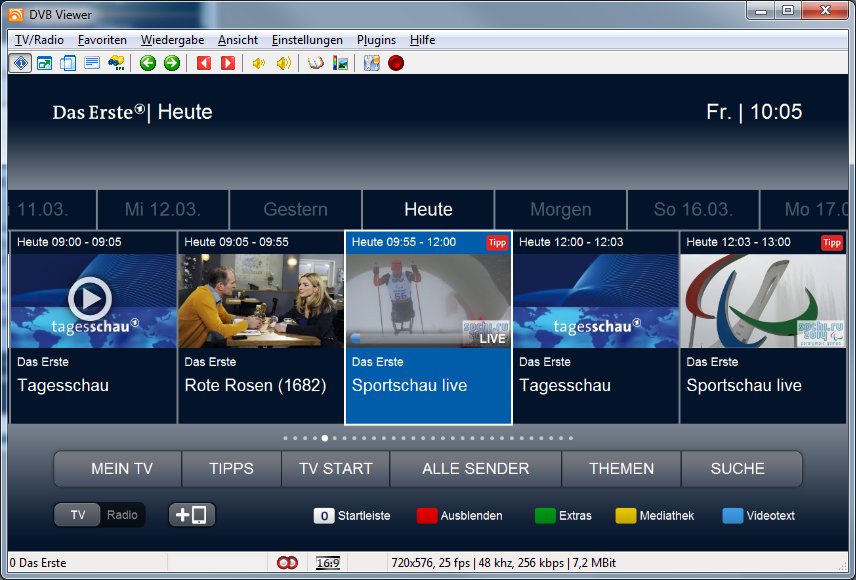The image size is (856, 580).
Task: Switch to the next channel using the red arrow
Action: click(229, 63)
